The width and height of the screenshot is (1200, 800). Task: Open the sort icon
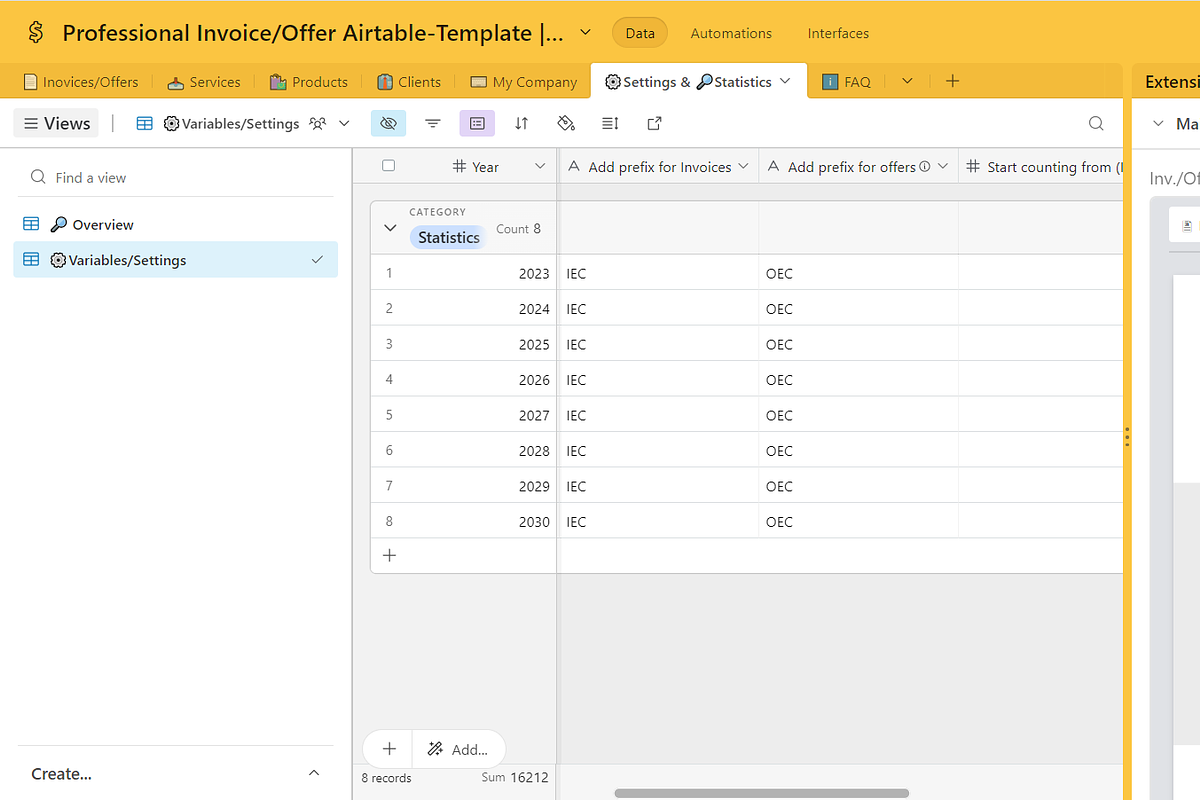click(x=521, y=123)
